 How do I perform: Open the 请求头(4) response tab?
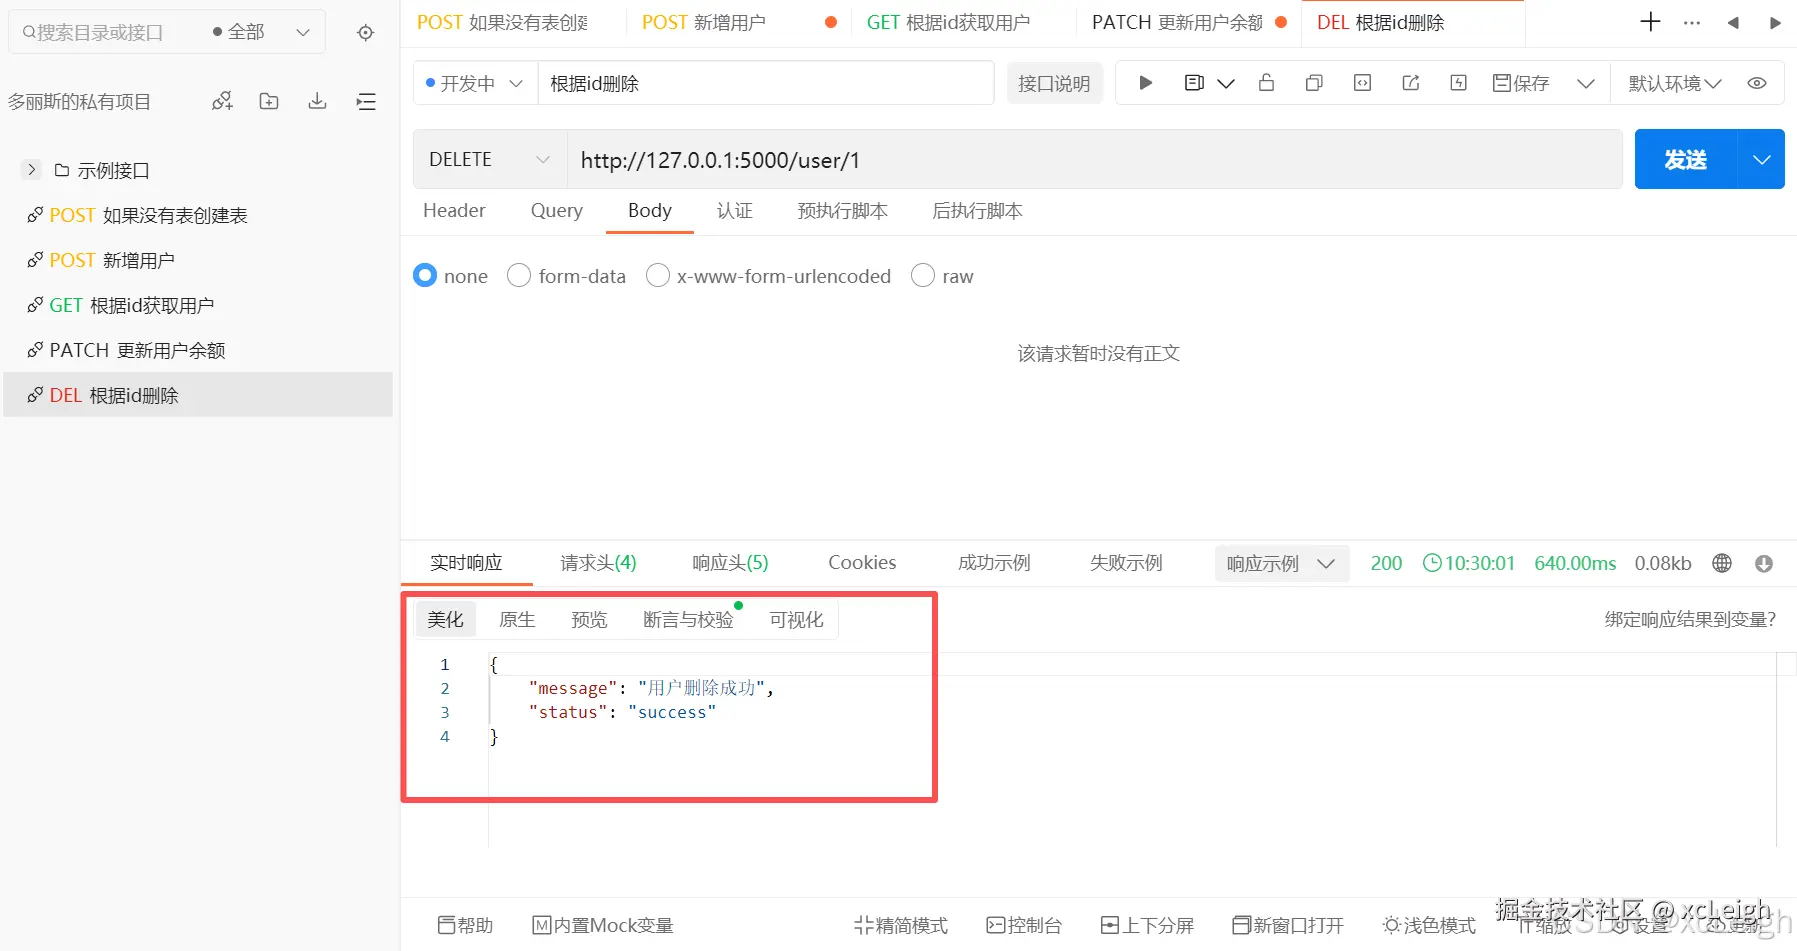tap(597, 563)
